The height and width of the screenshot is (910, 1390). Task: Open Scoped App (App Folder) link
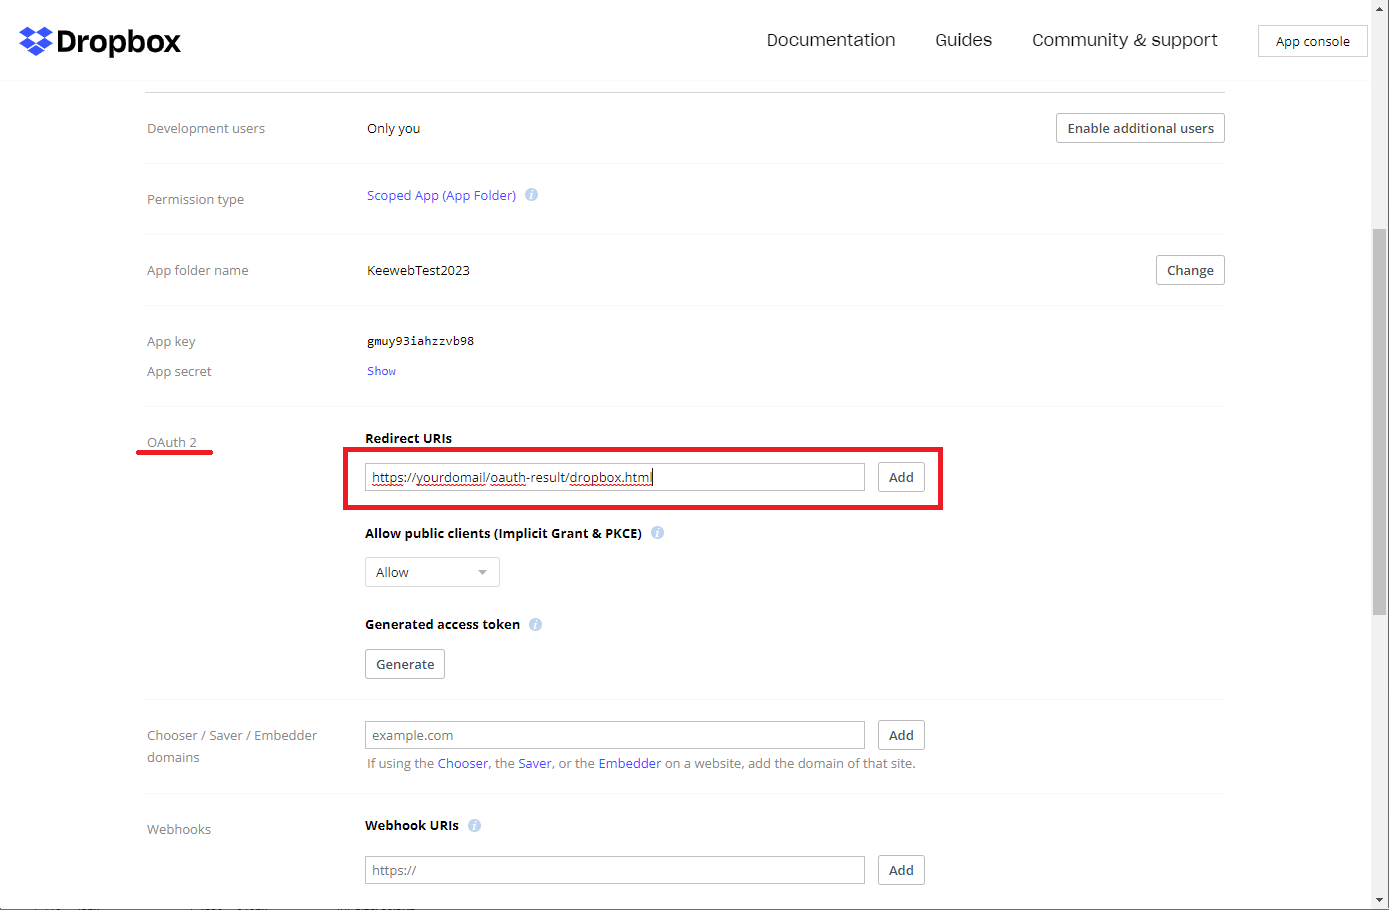point(441,195)
